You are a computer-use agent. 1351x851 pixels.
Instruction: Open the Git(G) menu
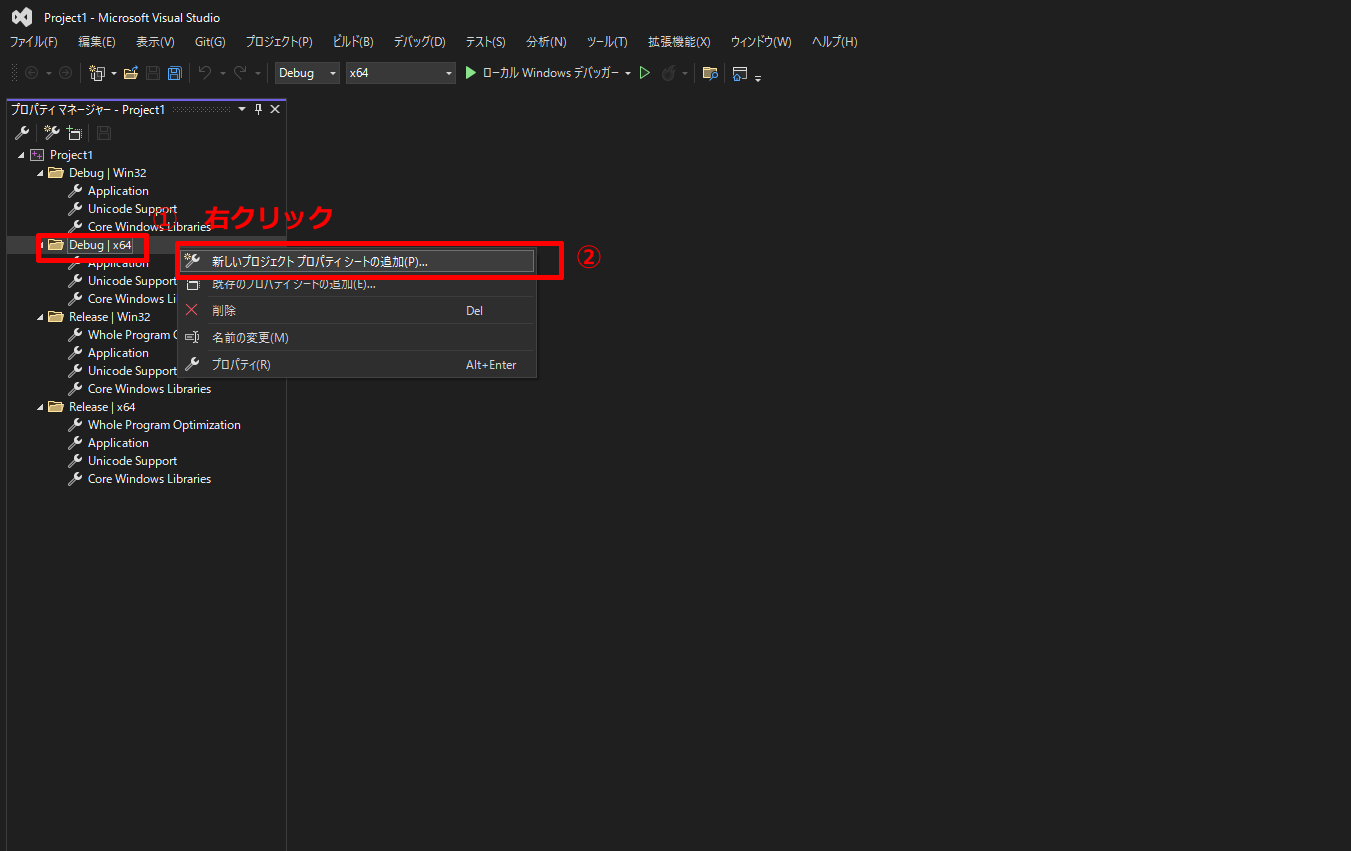[x=210, y=42]
